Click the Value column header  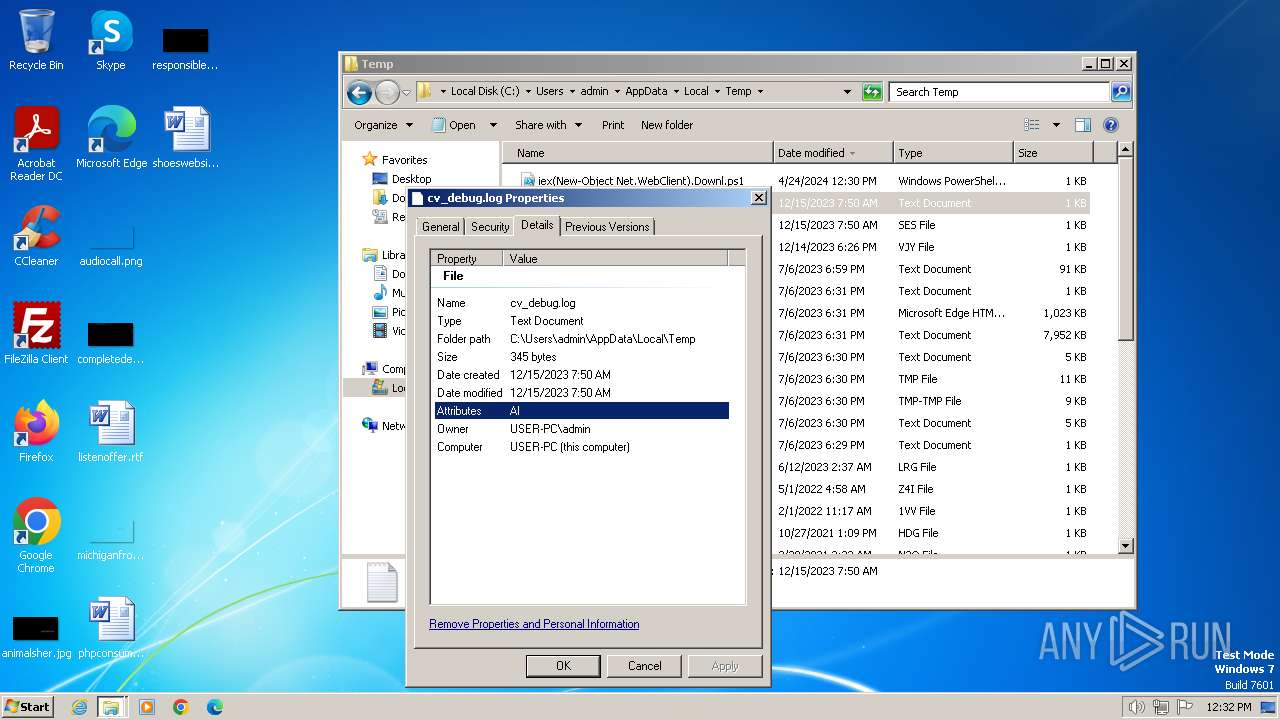(x=616, y=258)
